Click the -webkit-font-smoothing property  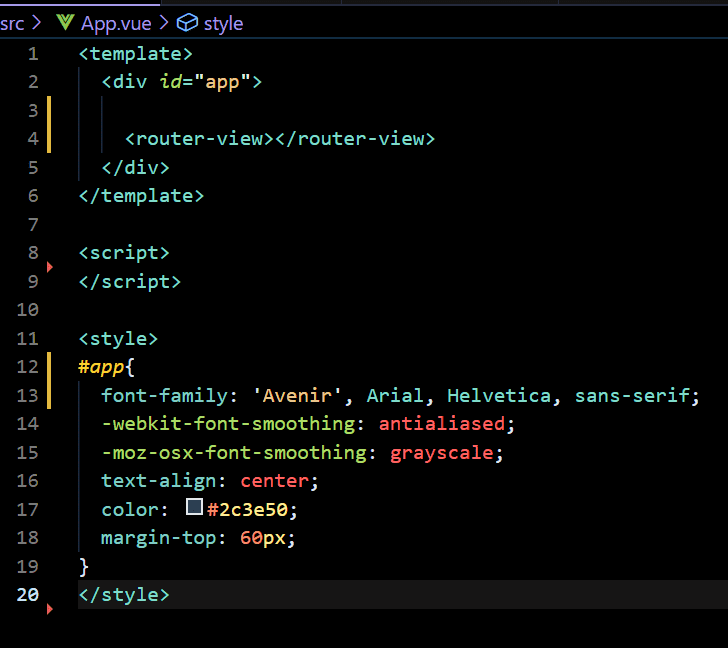click(x=228, y=424)
